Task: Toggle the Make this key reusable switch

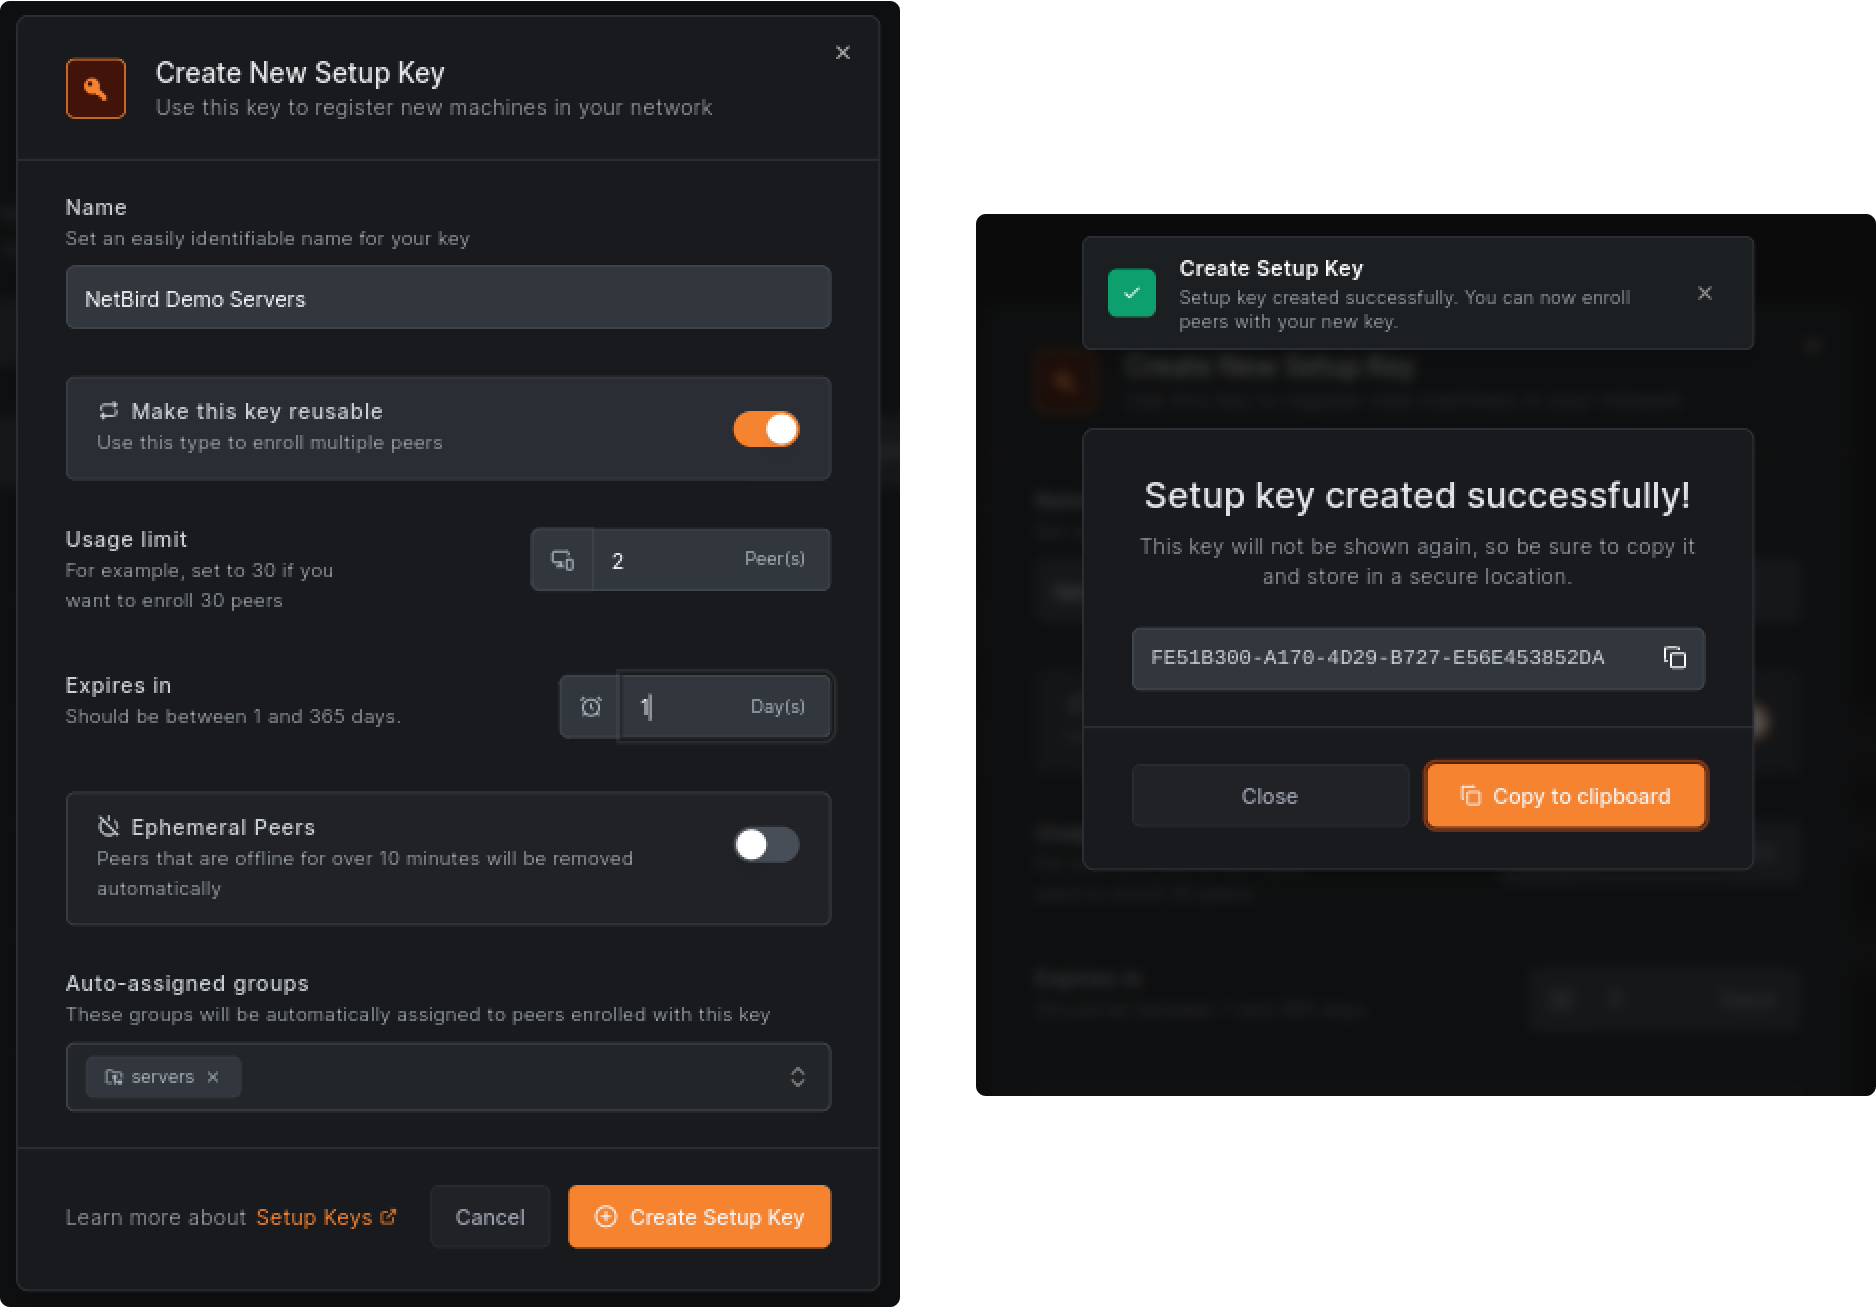Action: tap(766, 429)
